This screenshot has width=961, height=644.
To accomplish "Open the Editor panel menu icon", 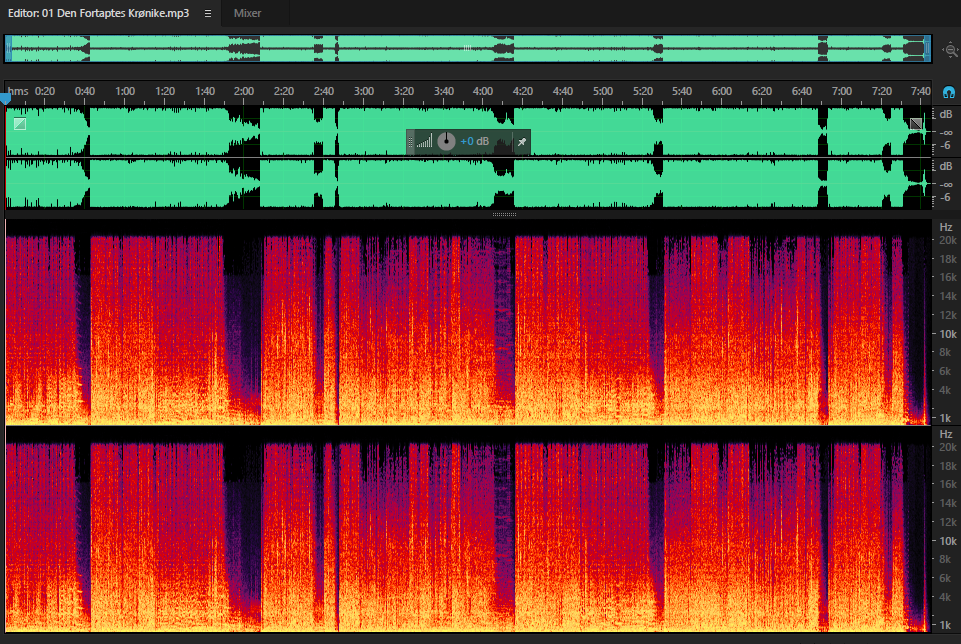I will point(208,13).
